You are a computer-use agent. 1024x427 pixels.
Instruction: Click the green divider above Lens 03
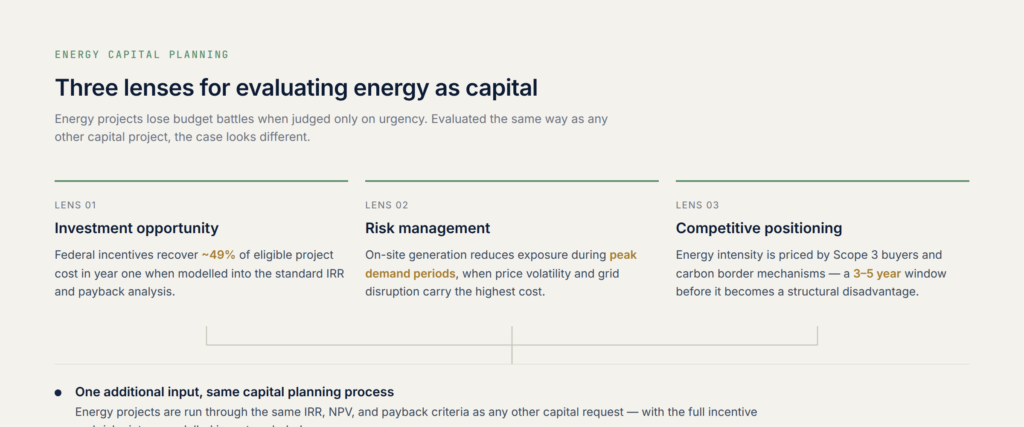click(x=822, y=181)
